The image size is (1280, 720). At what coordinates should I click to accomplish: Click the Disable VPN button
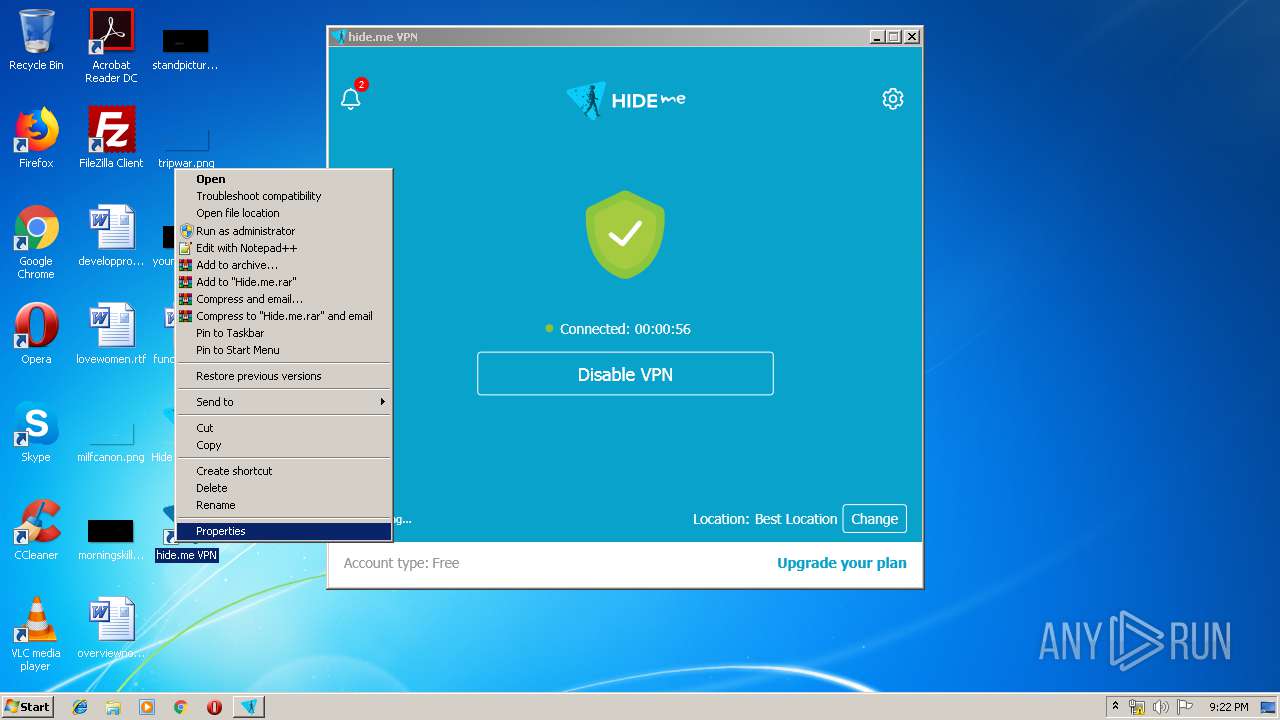(x=625, y=374)
